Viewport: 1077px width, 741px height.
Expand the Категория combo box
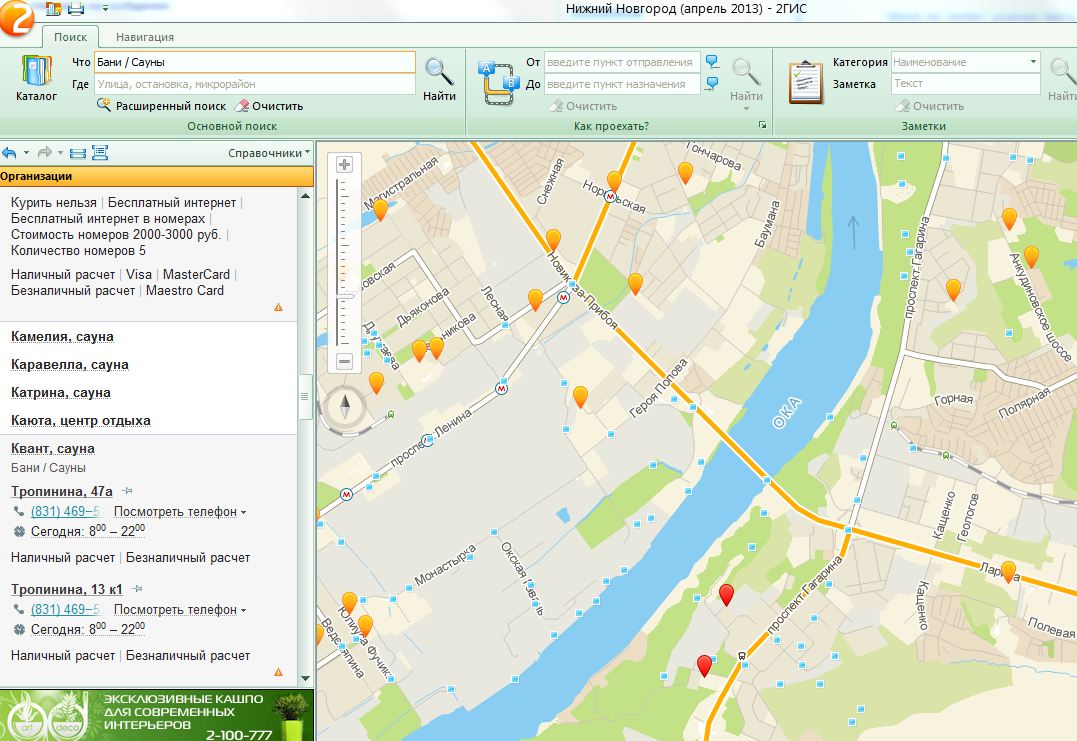[x=1033, y=62]
